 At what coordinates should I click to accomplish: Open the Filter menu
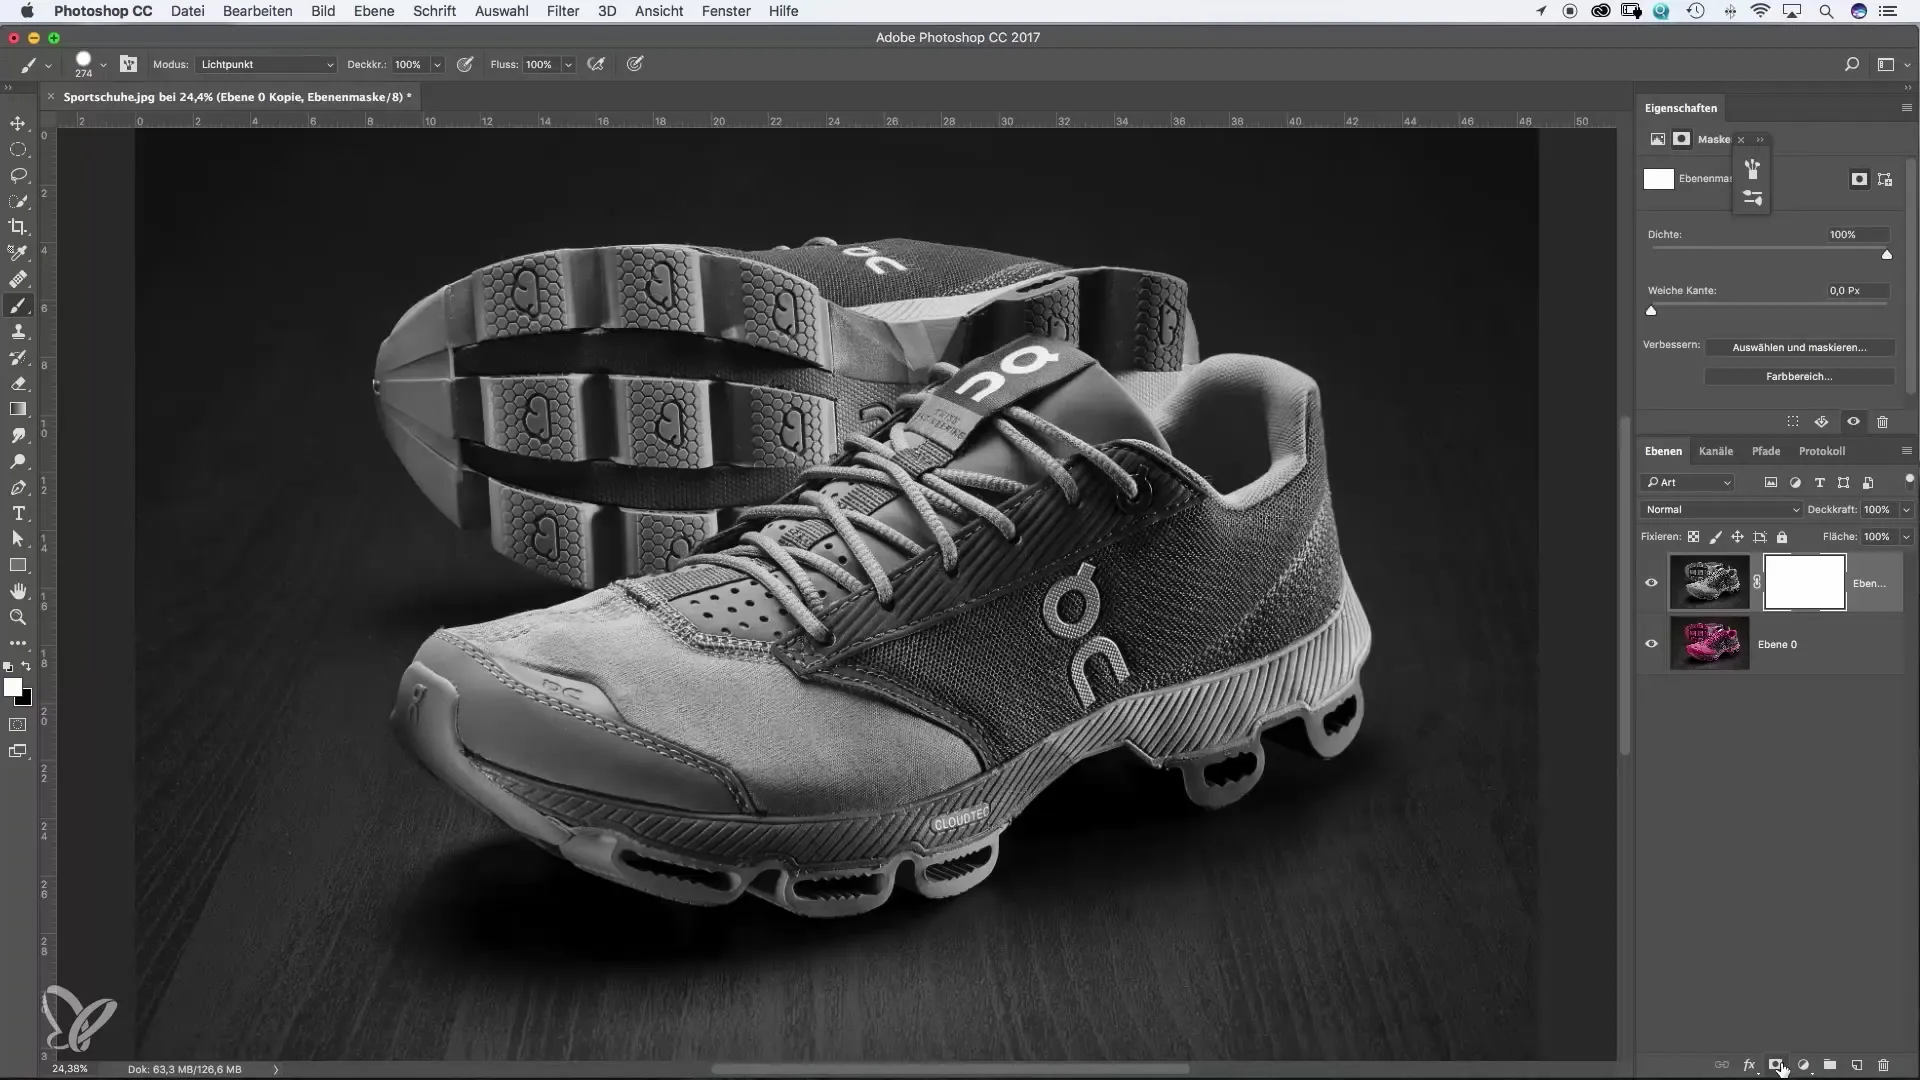tap(563, 11)
